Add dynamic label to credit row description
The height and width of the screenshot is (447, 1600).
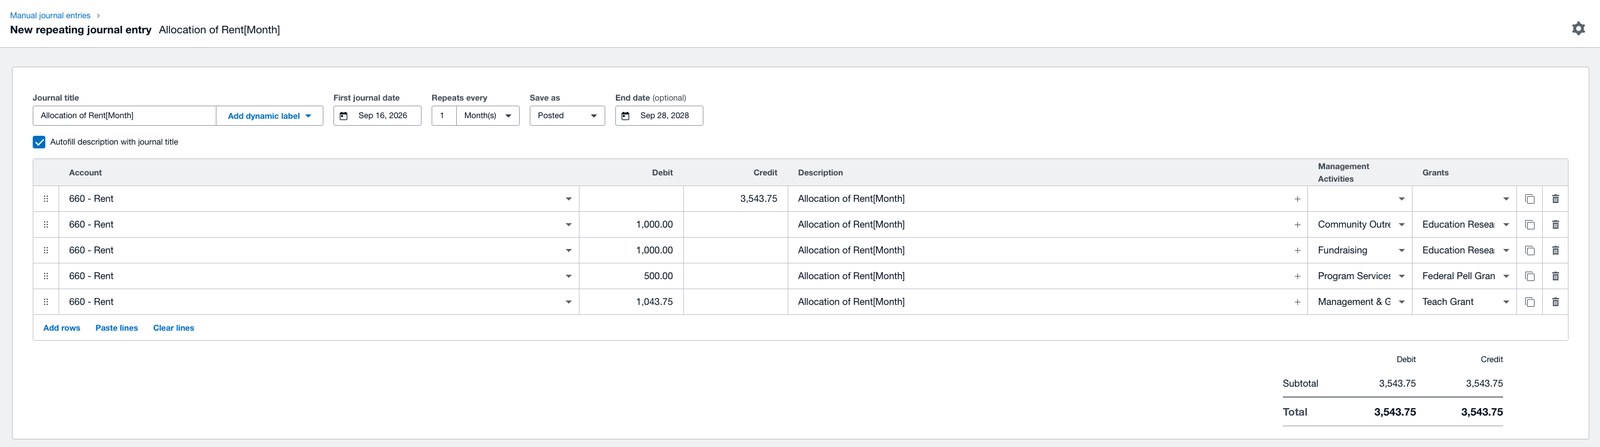(1297, 199)
